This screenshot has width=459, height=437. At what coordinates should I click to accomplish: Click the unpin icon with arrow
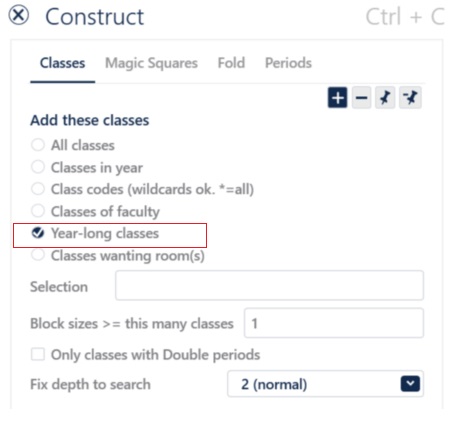coord(410,98)
